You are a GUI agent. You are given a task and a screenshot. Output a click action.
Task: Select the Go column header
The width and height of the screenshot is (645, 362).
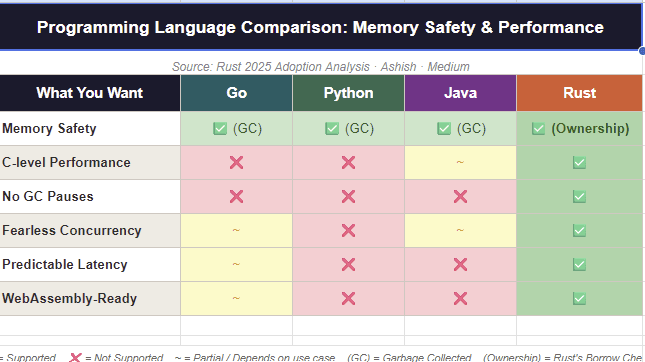pos(237,93)
